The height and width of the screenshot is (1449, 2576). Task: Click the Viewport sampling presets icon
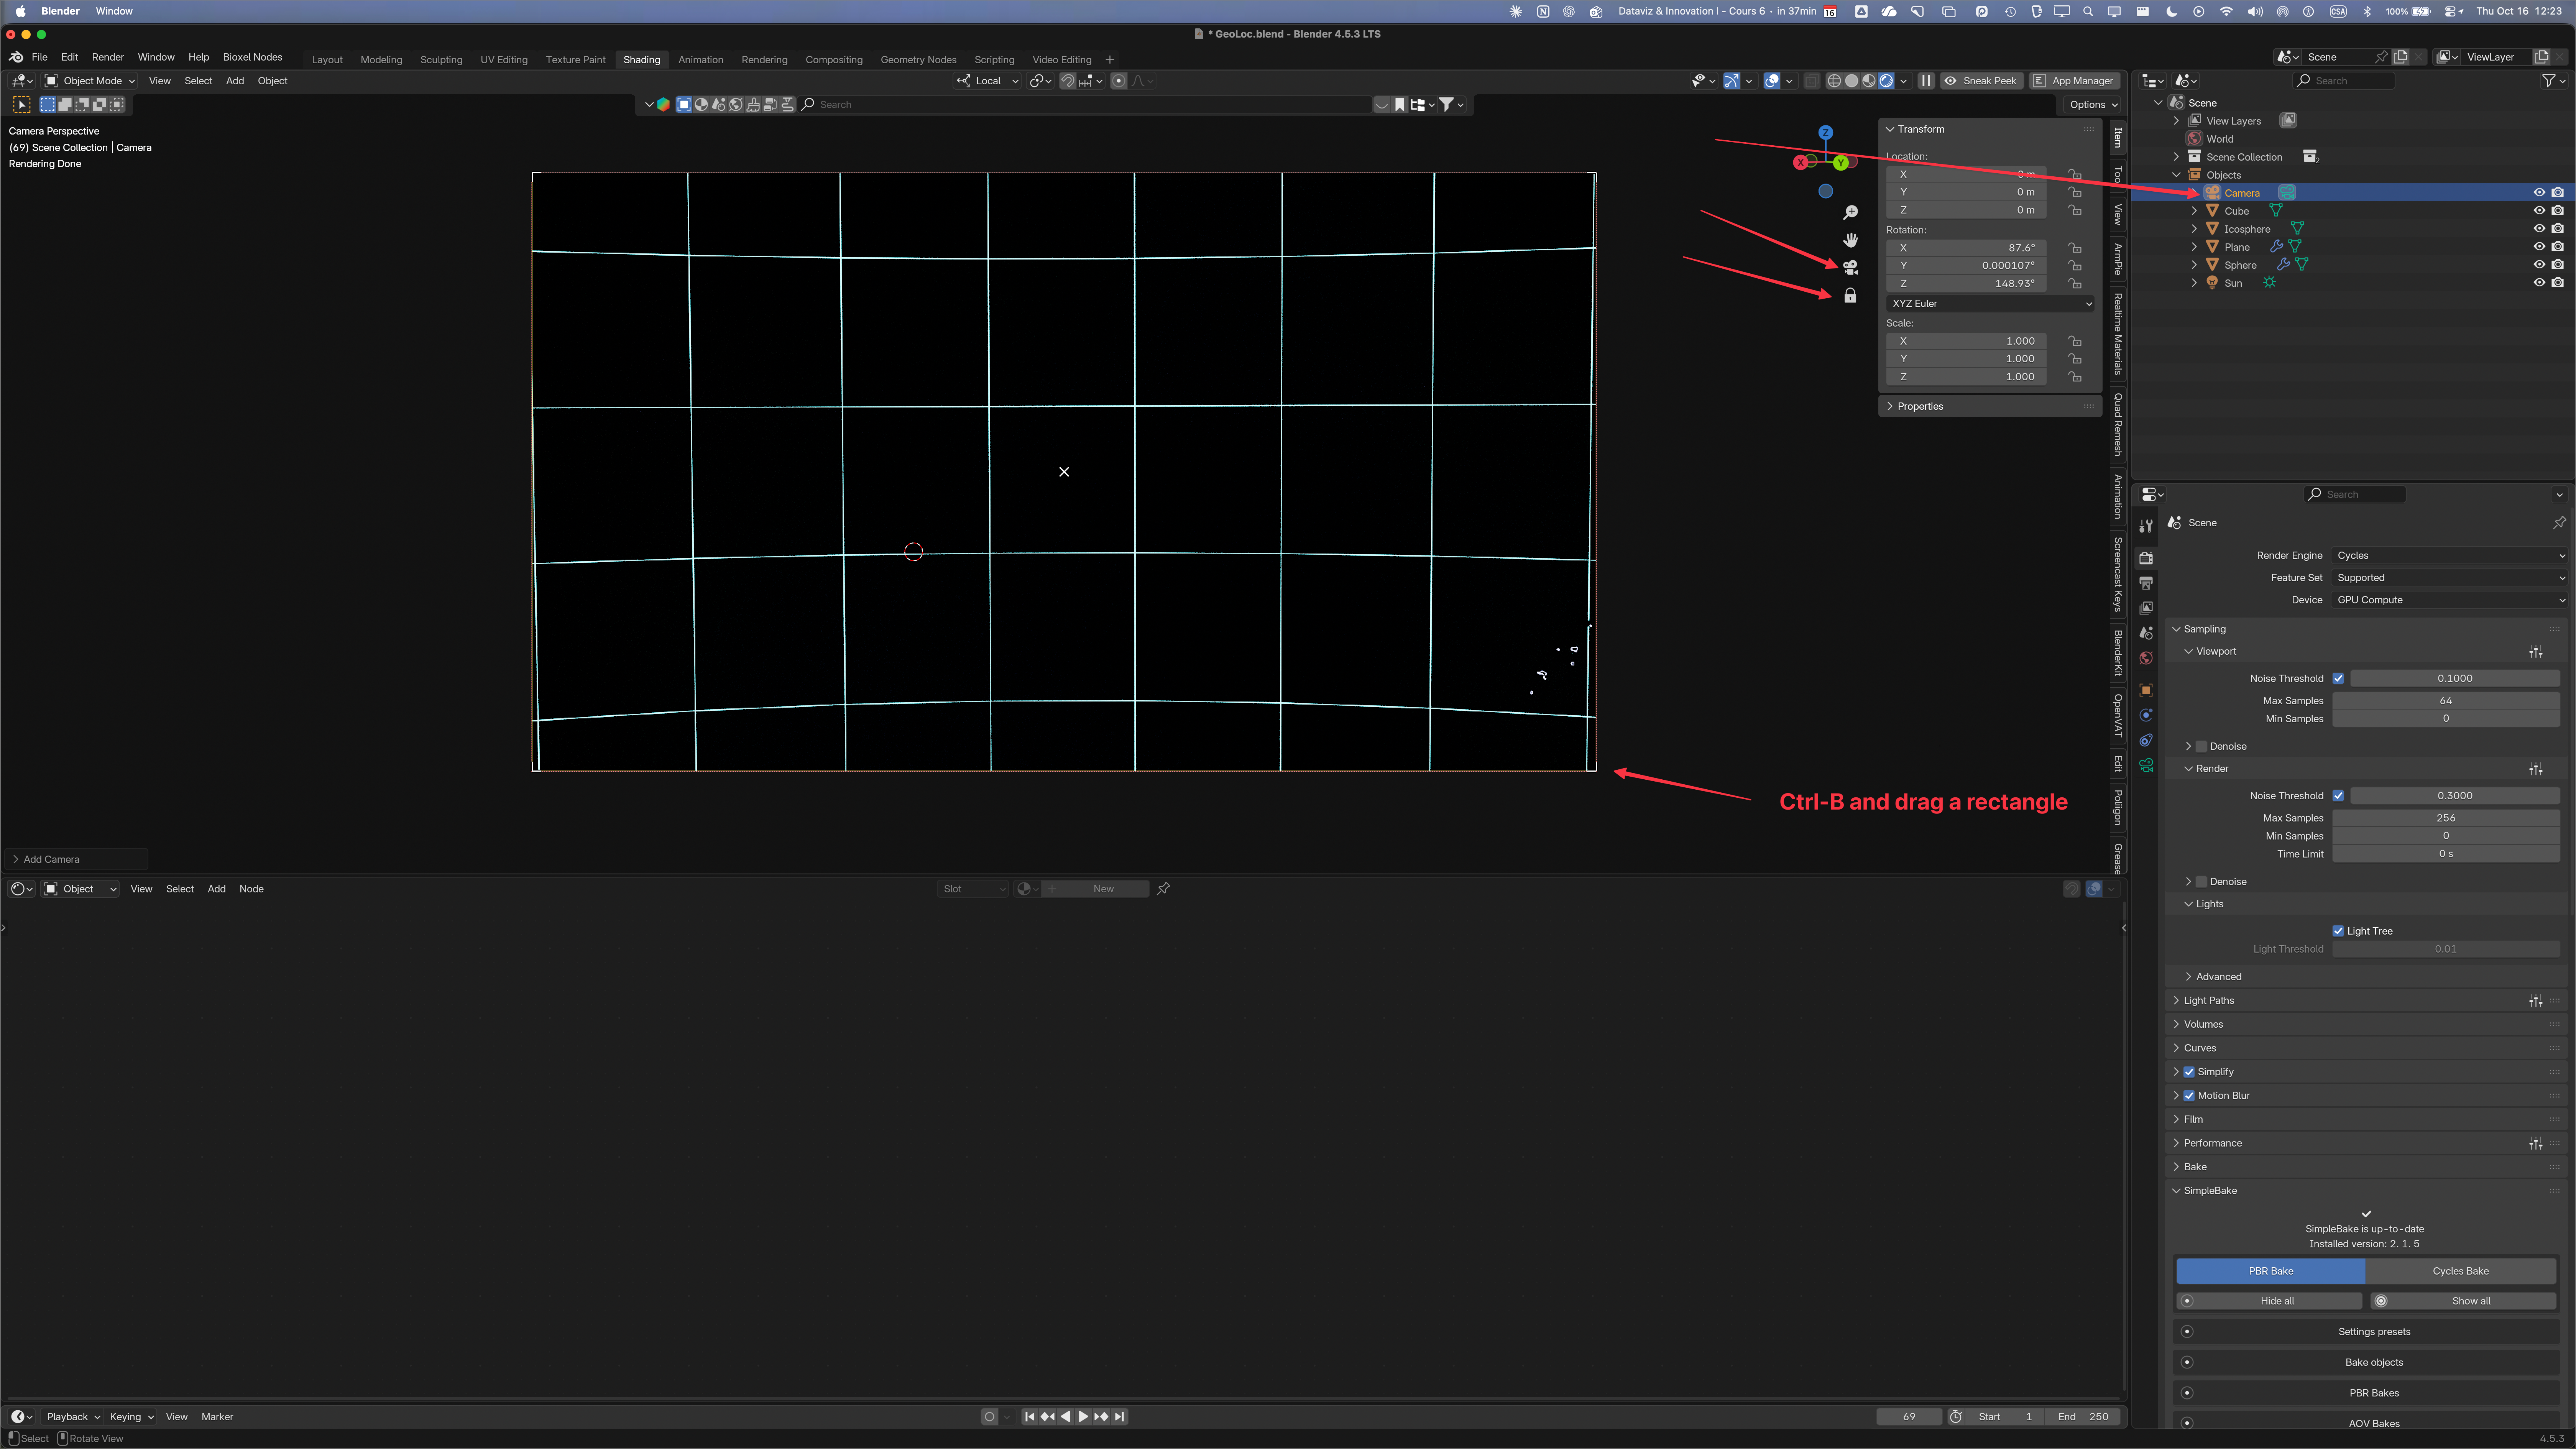pos(2536,652)
